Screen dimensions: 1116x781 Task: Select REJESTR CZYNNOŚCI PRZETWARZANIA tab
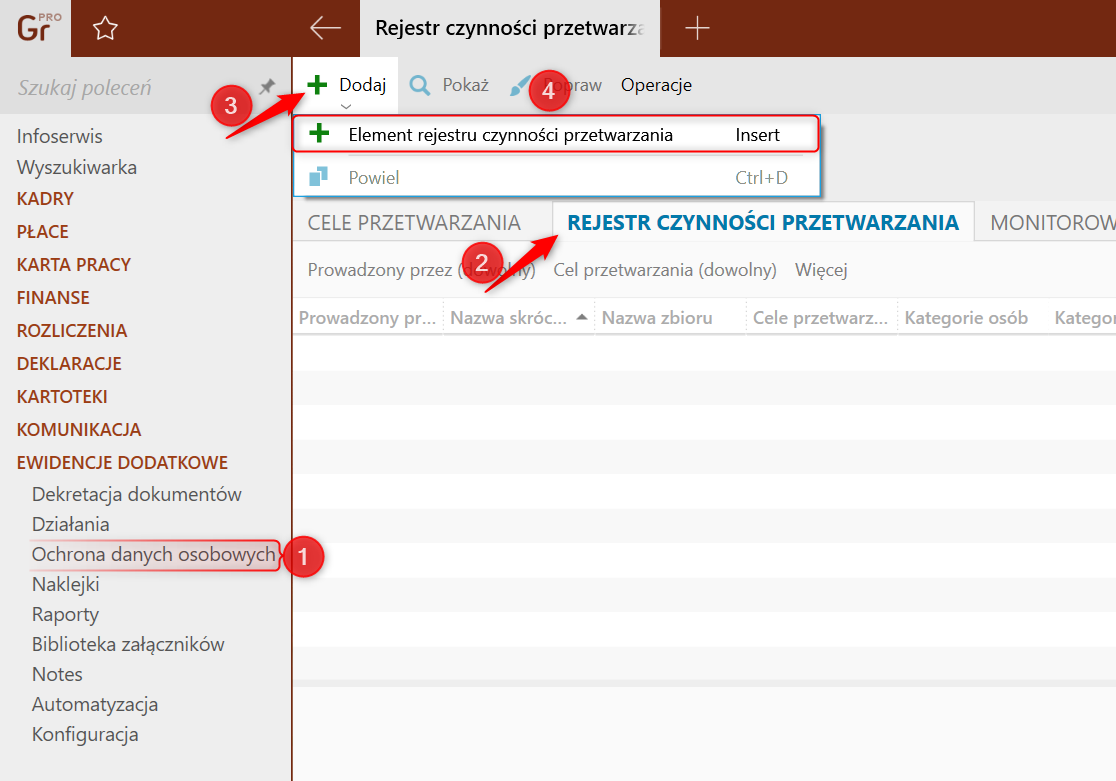763,222
